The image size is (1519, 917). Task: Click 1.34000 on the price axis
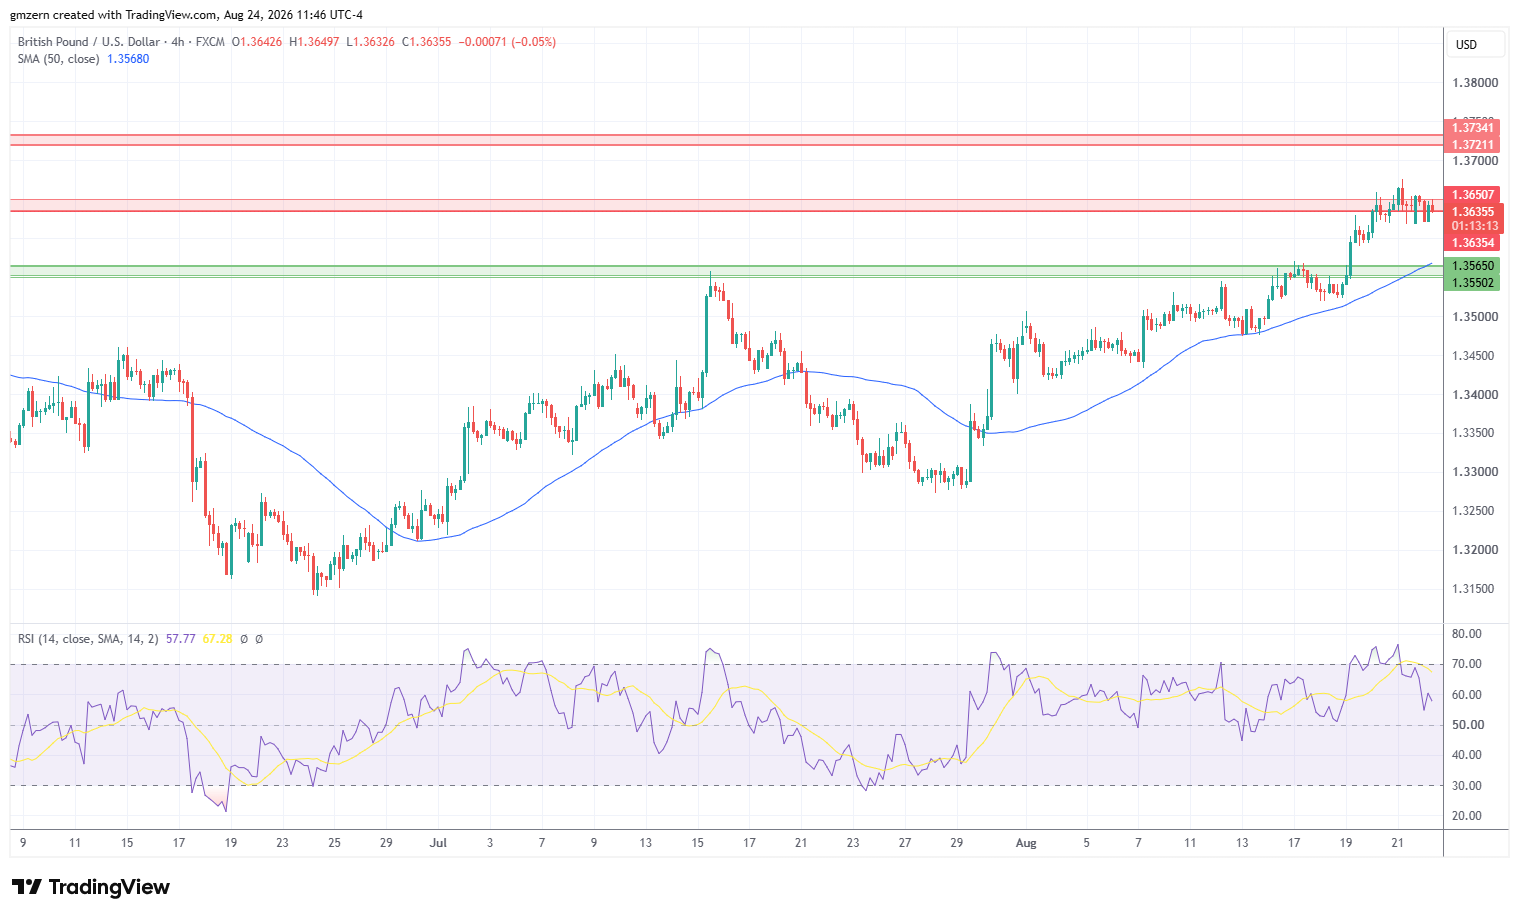(1475, 395)
